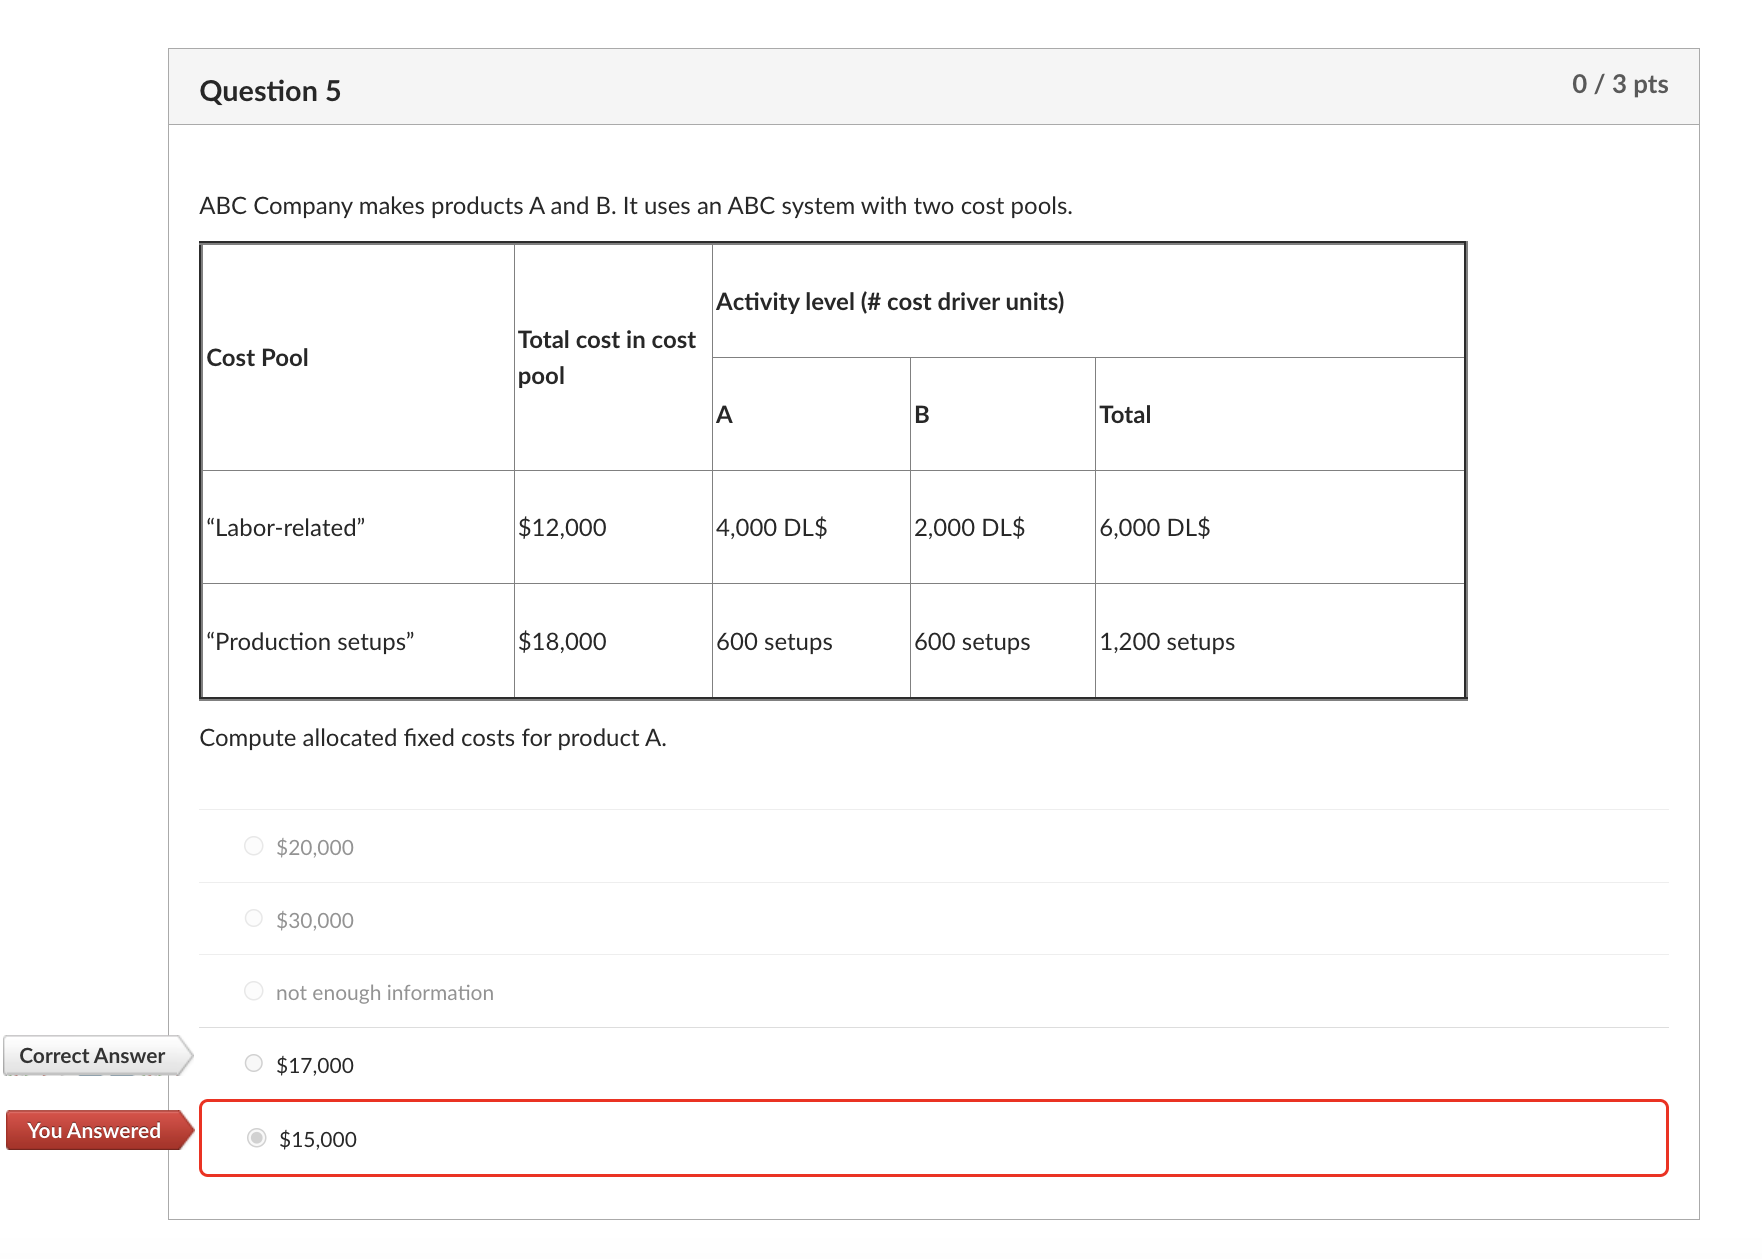
Task: Select the $30,000 answer option
Action: point(254,918)
